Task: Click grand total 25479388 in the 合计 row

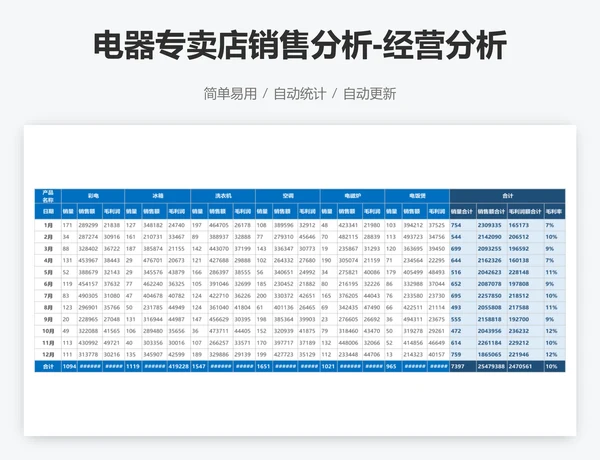Action: (491, 367)
